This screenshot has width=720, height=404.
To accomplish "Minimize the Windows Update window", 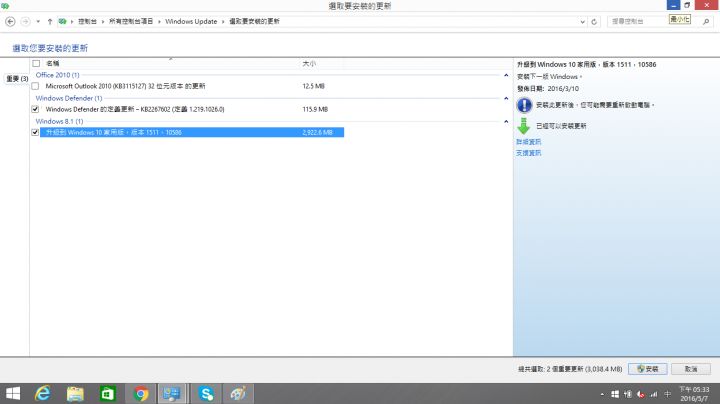I will point(673,5).
